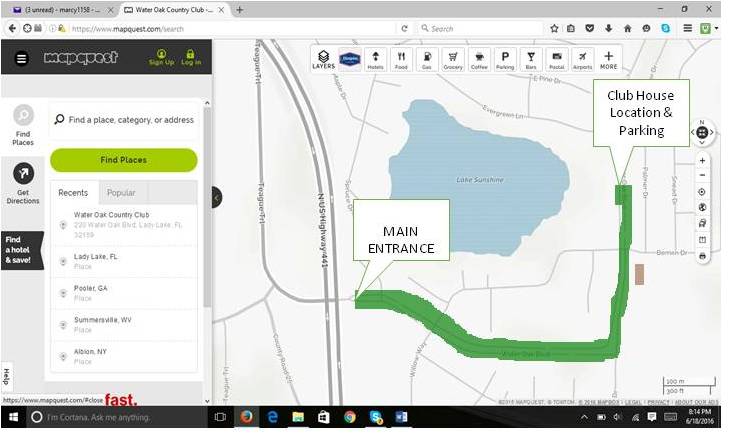Show Grocery stores on the map
Image resolution: width=730 pixels, height=434 pixels.
(453, 60)
